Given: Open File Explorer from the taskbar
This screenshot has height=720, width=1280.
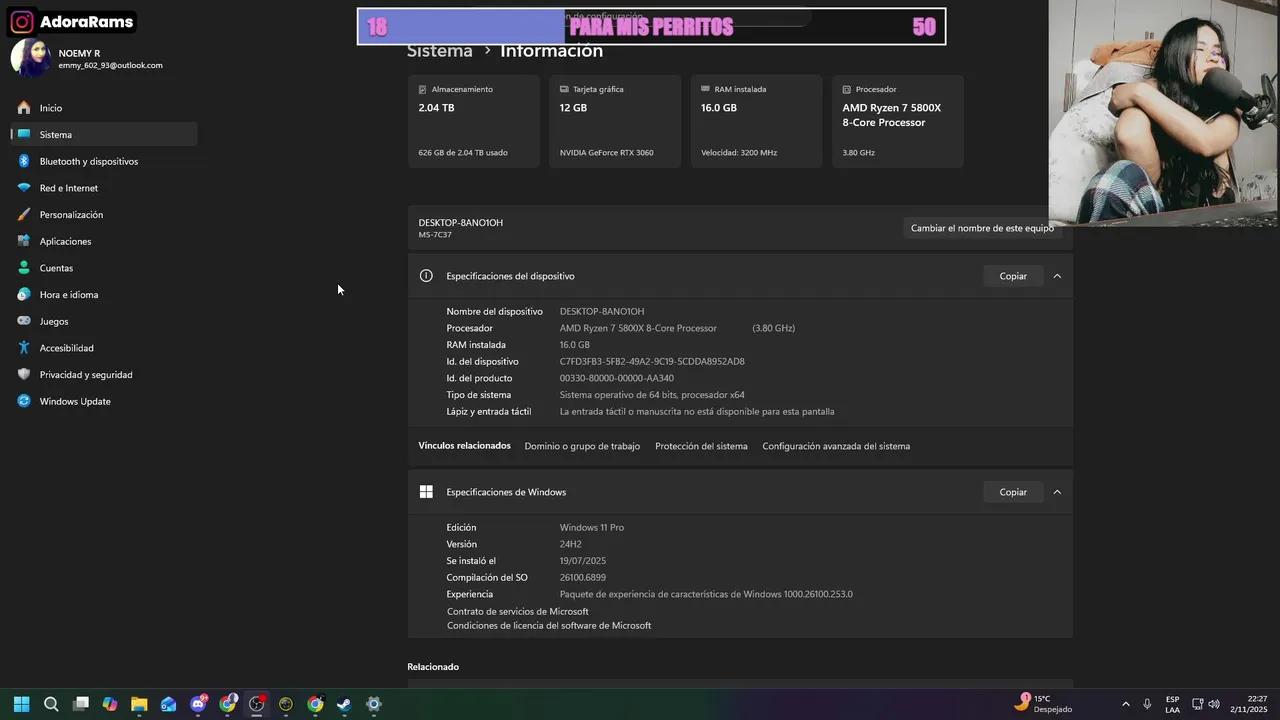Looking at the screenshot, I should 139,704.
